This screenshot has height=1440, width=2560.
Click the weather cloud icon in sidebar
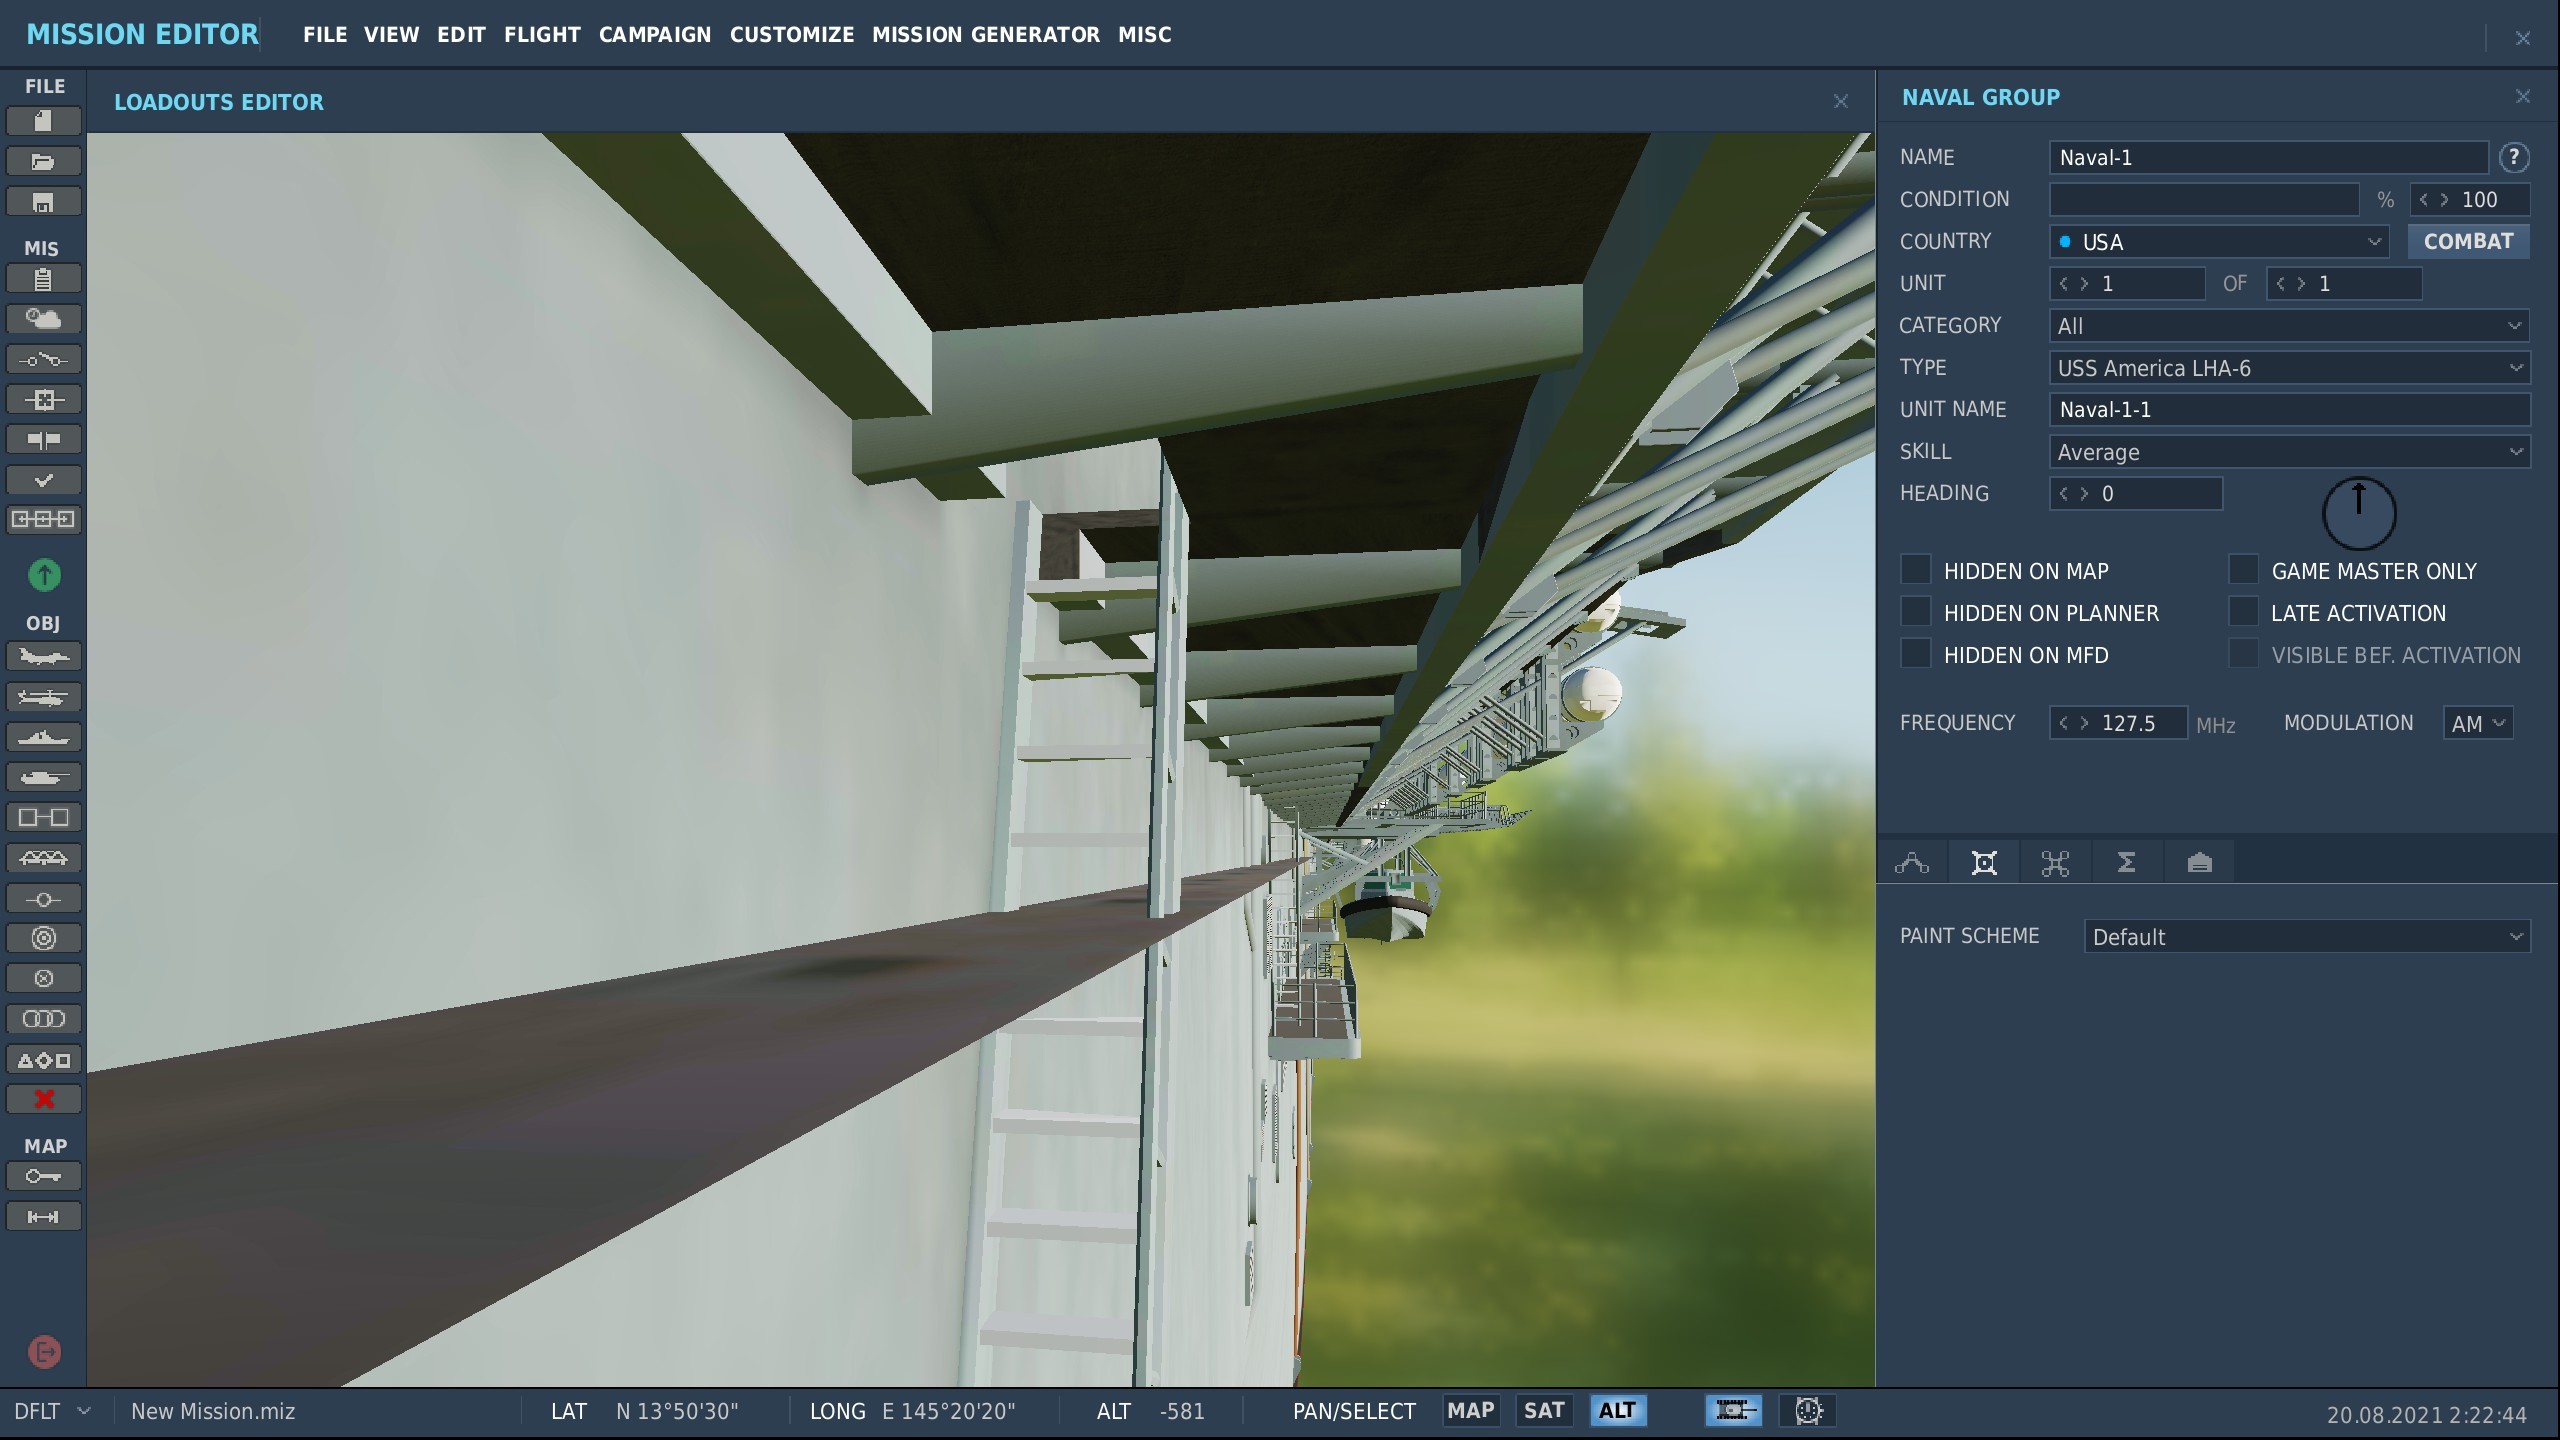[x=43, y=319]
